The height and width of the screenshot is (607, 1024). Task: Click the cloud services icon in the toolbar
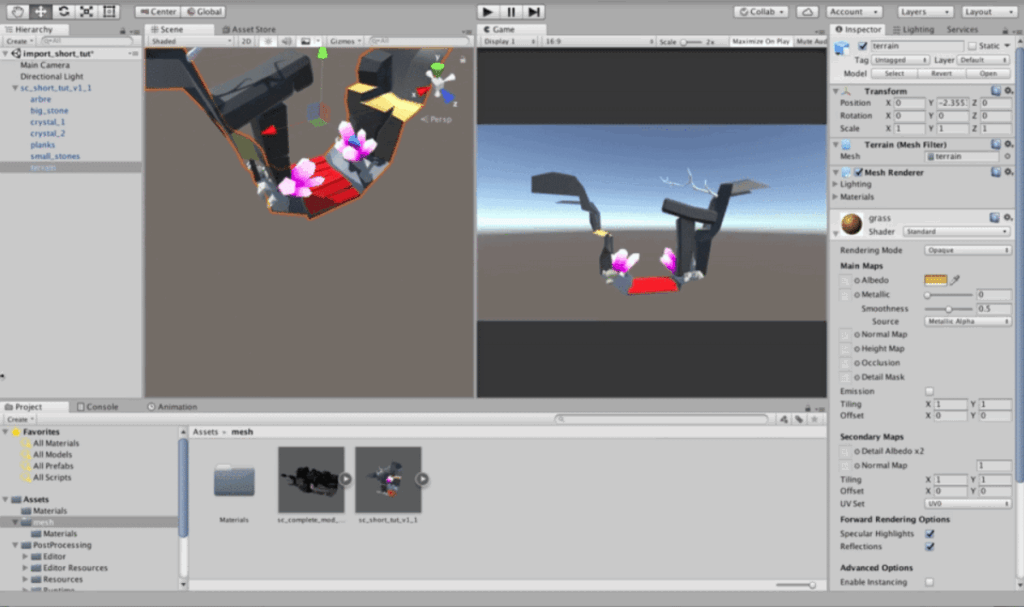806,11
